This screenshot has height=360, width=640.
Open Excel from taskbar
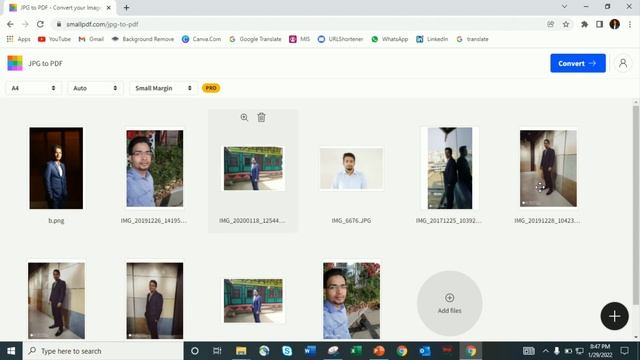tap(356, 351)
